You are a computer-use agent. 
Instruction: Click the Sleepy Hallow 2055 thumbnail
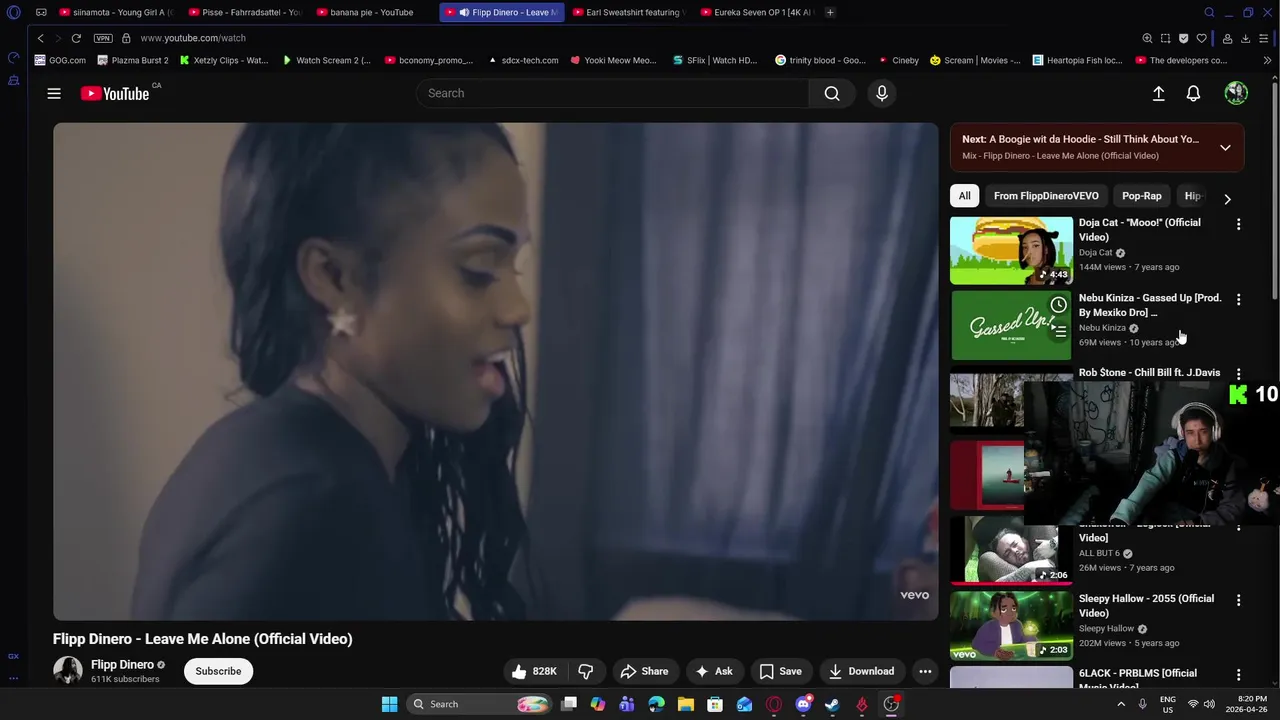pos(1011,626)
